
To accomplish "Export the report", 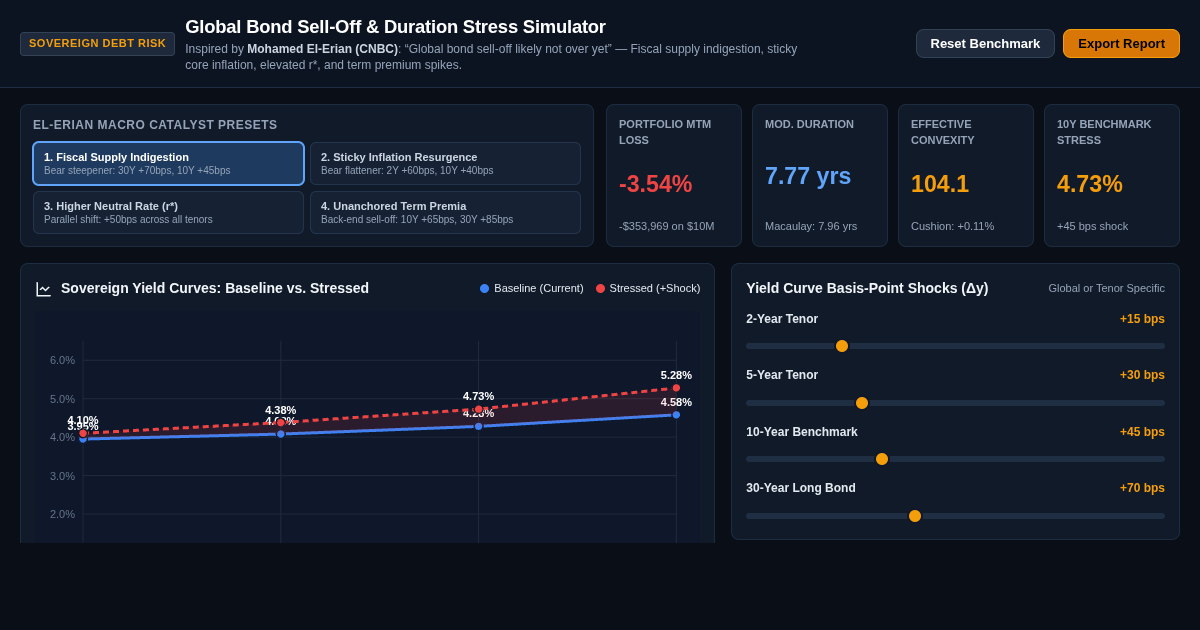I will 1121,43.
